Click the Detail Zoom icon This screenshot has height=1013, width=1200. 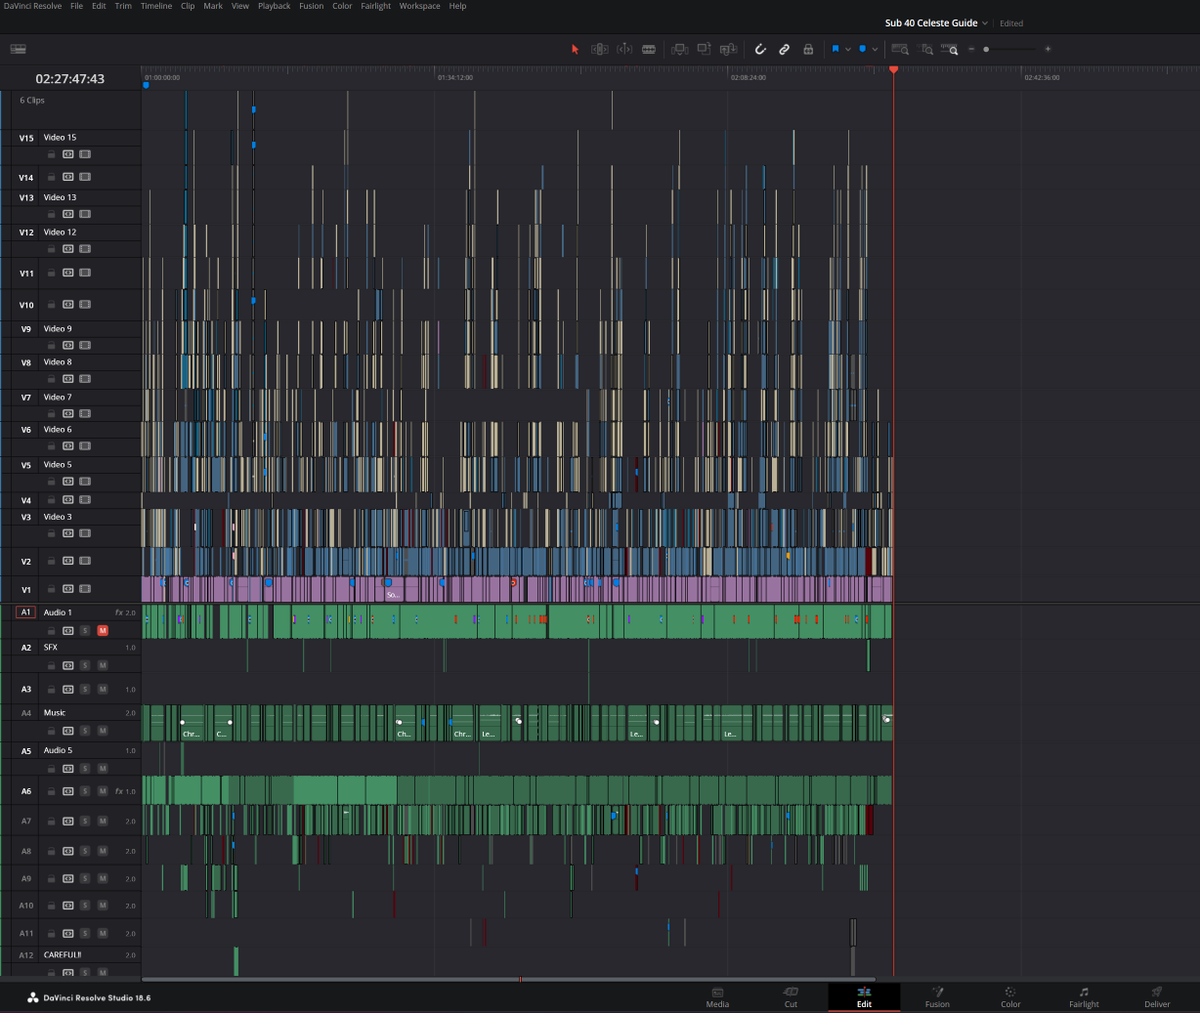pyautogui.click(x=927, y=49)
